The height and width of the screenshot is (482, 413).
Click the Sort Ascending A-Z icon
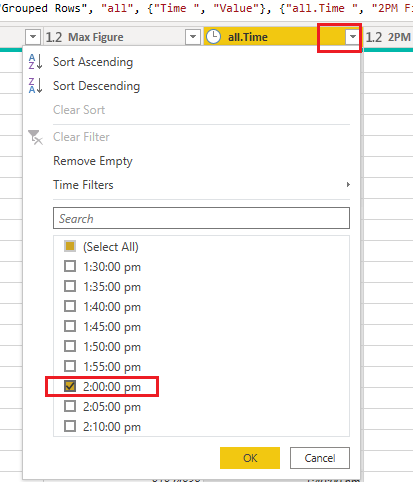point(35,62)
